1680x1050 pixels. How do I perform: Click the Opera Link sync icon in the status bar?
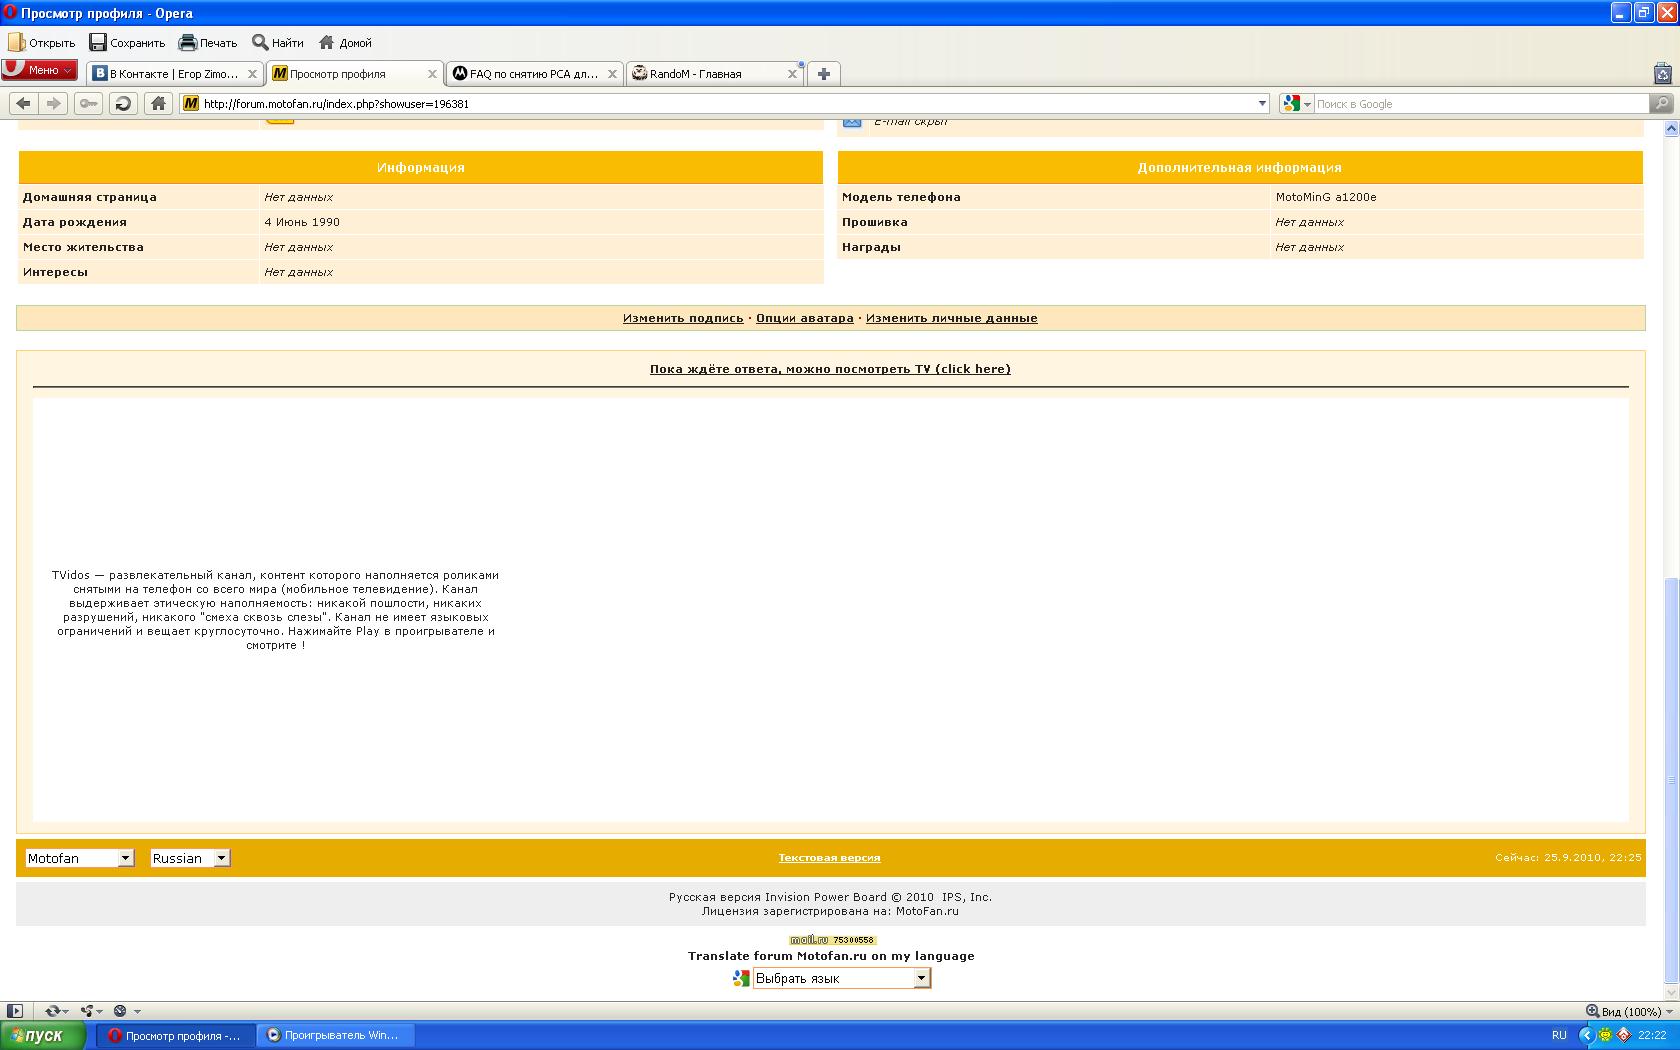(53, 1011)
